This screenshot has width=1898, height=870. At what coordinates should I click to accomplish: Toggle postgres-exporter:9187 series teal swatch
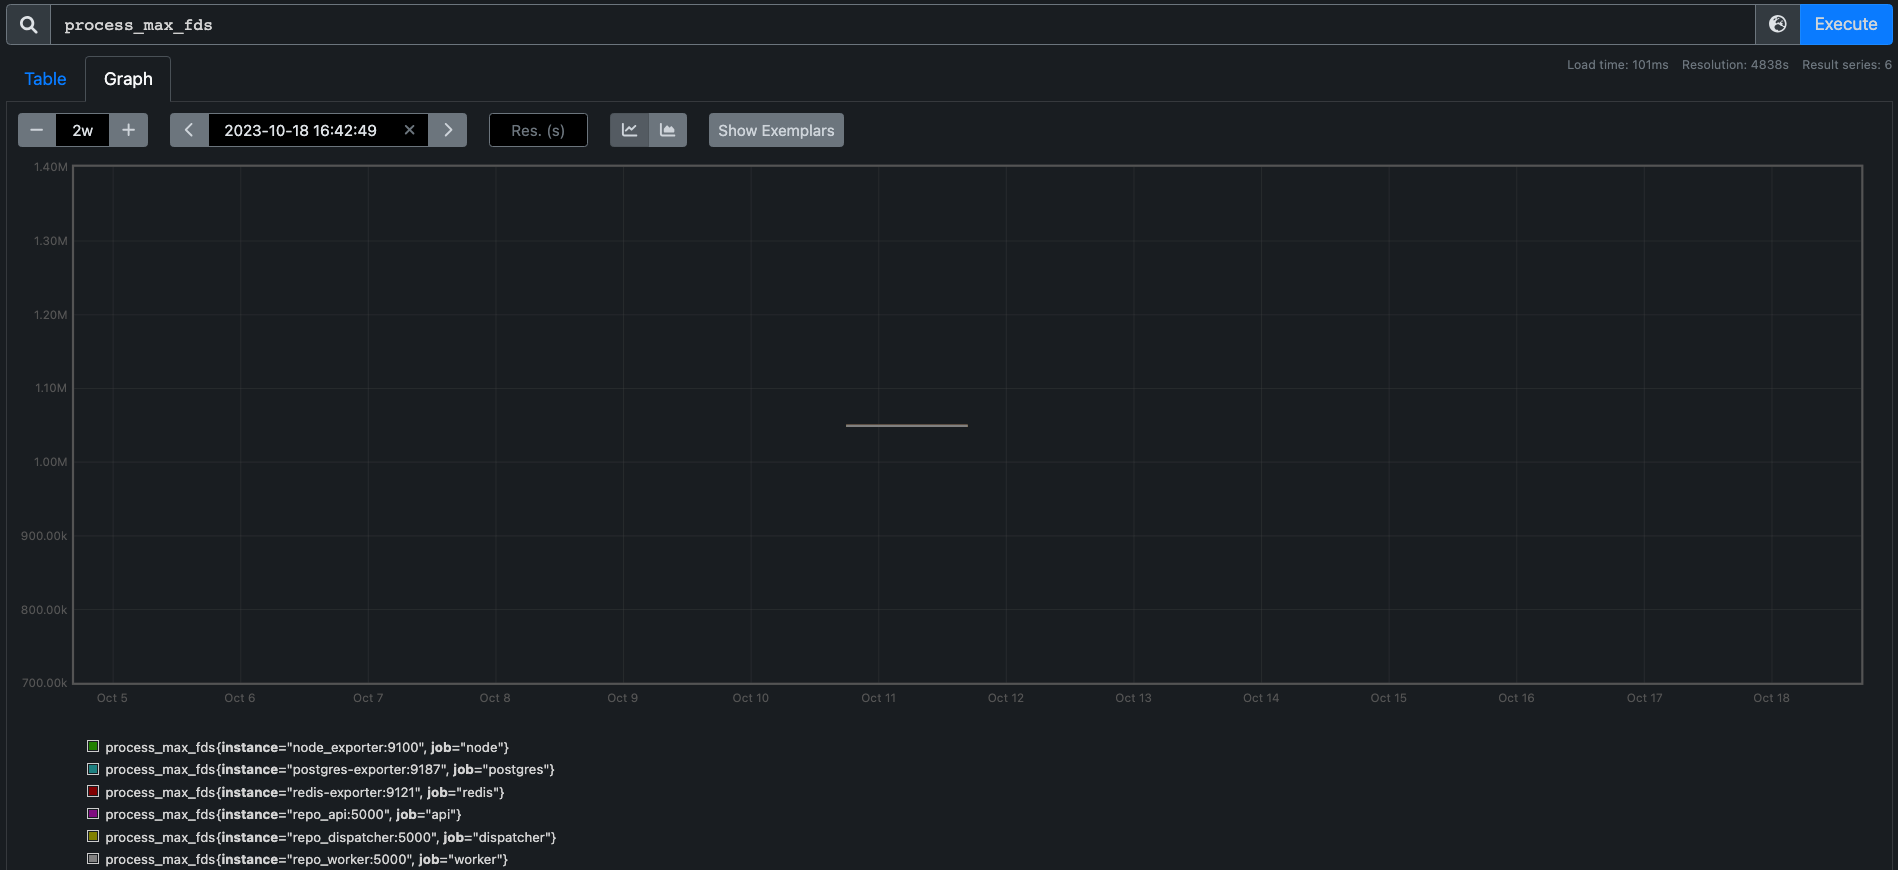pyautogui.click(x=93, y=769)
